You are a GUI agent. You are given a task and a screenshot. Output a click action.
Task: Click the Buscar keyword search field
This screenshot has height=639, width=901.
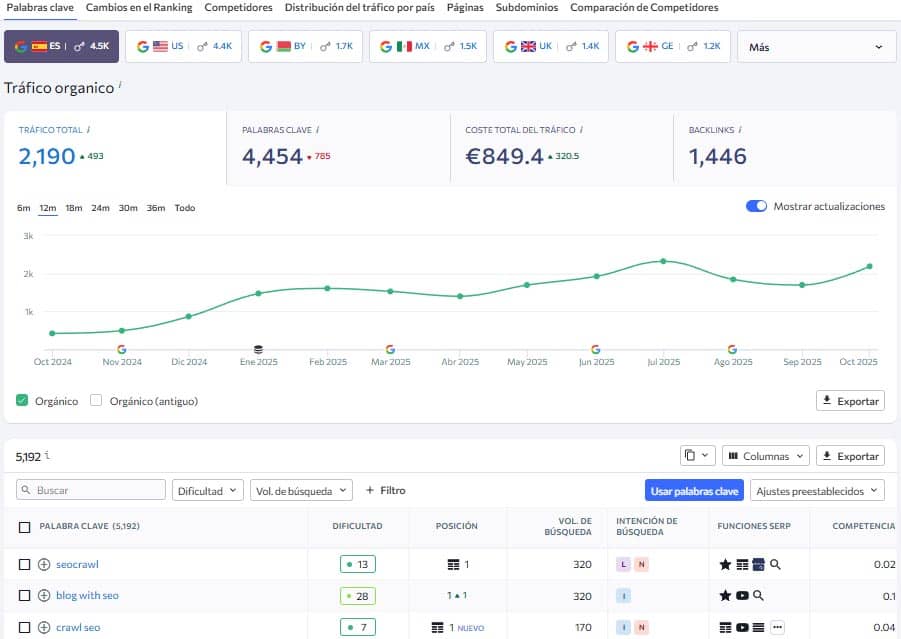91,490
